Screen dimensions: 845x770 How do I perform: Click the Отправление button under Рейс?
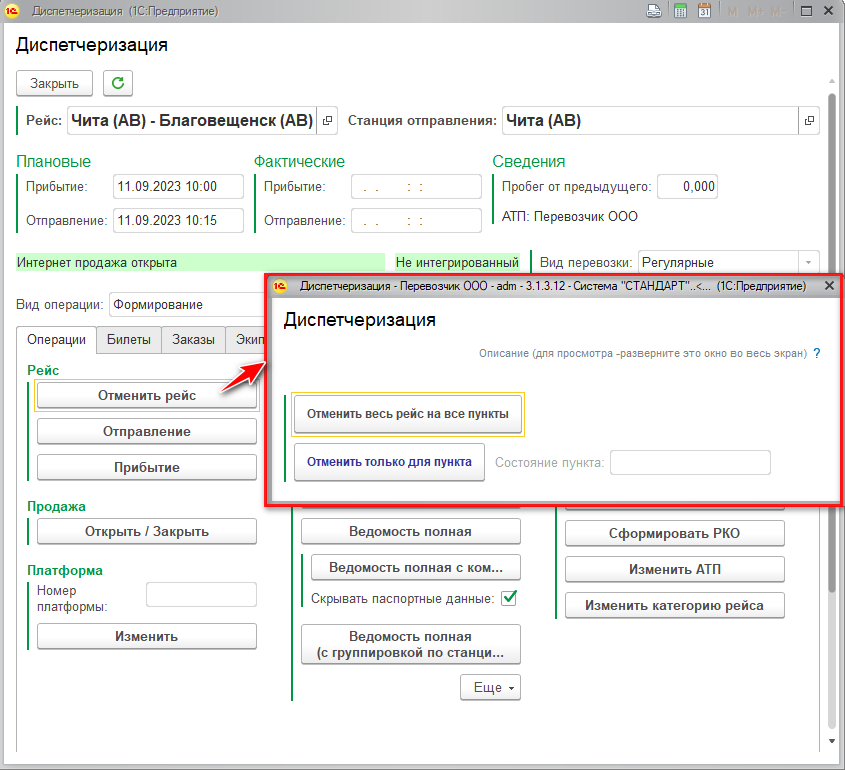point(146,431)
